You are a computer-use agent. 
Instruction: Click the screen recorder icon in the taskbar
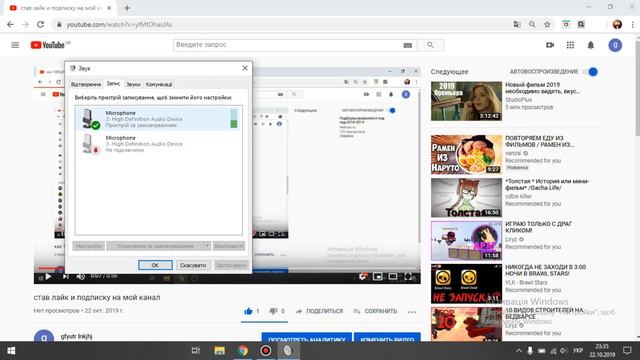coord(266,351)
